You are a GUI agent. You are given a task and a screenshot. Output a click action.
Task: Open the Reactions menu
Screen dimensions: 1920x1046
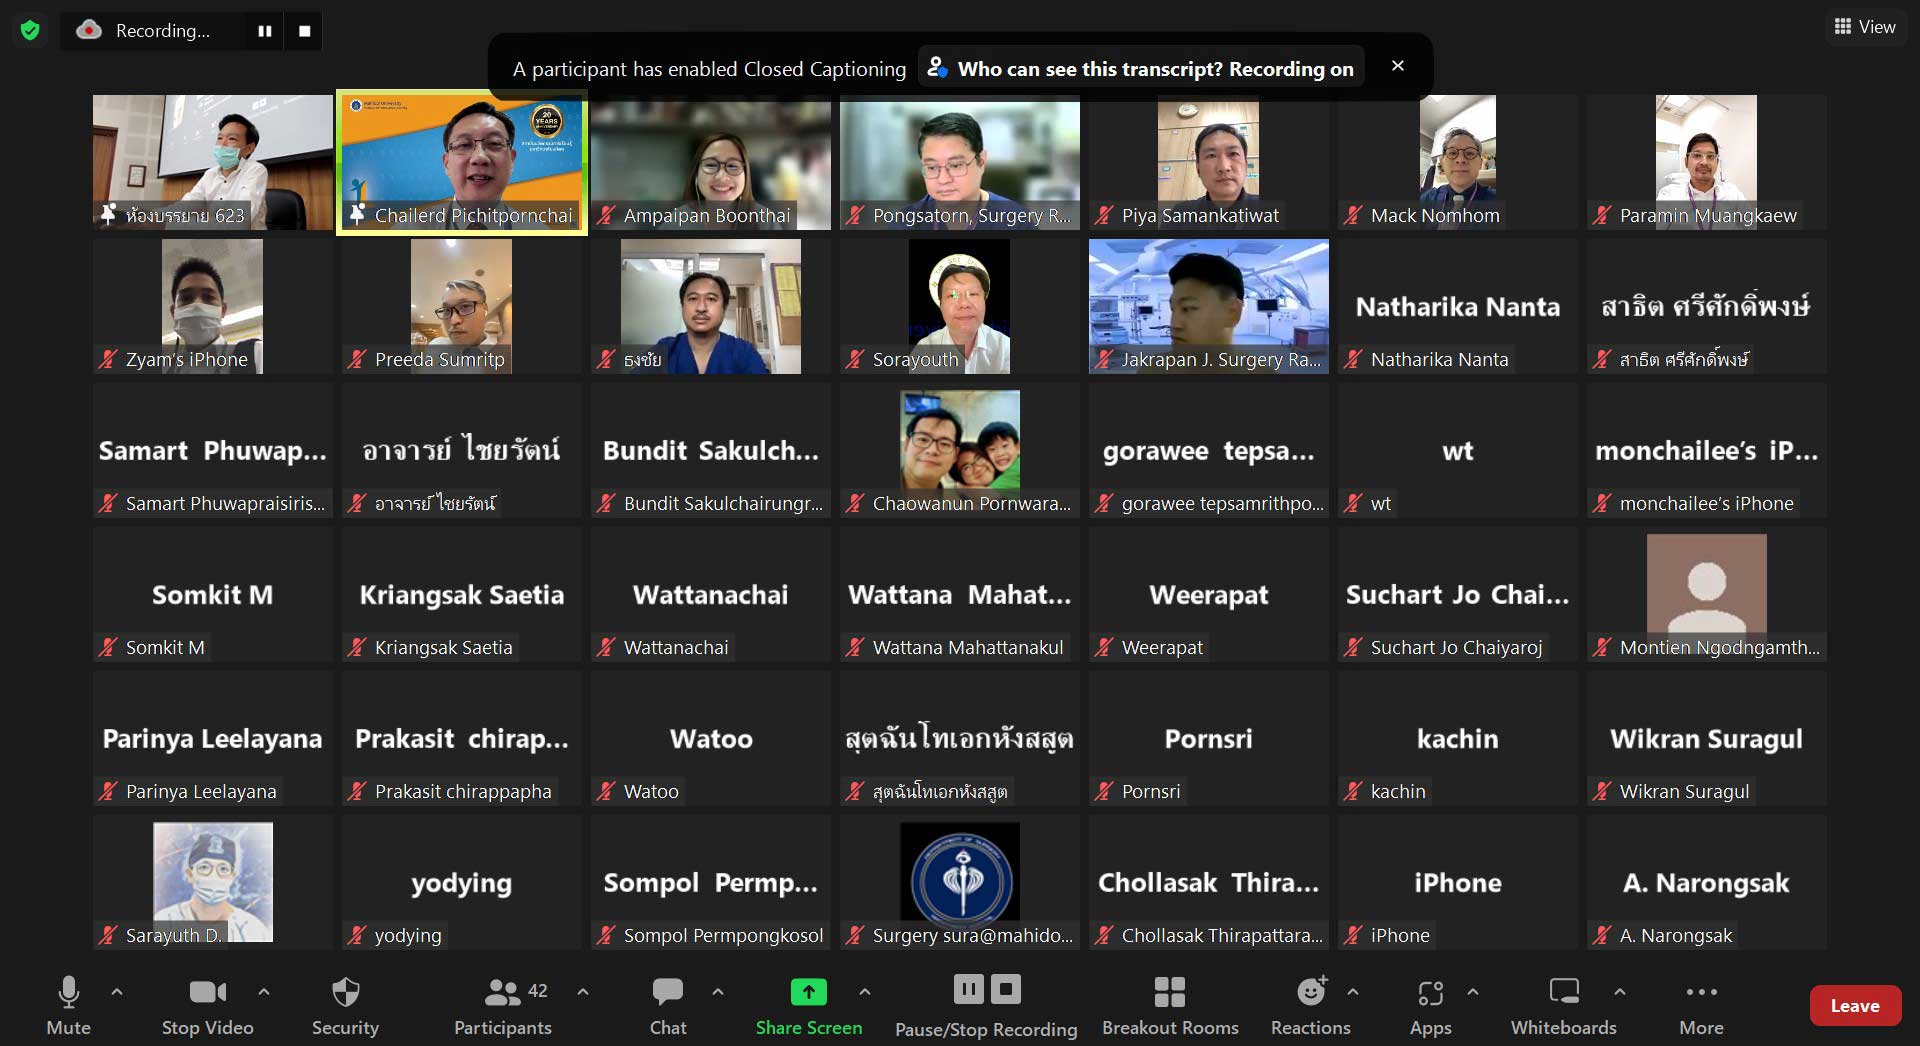[x=1310, y=1004]
